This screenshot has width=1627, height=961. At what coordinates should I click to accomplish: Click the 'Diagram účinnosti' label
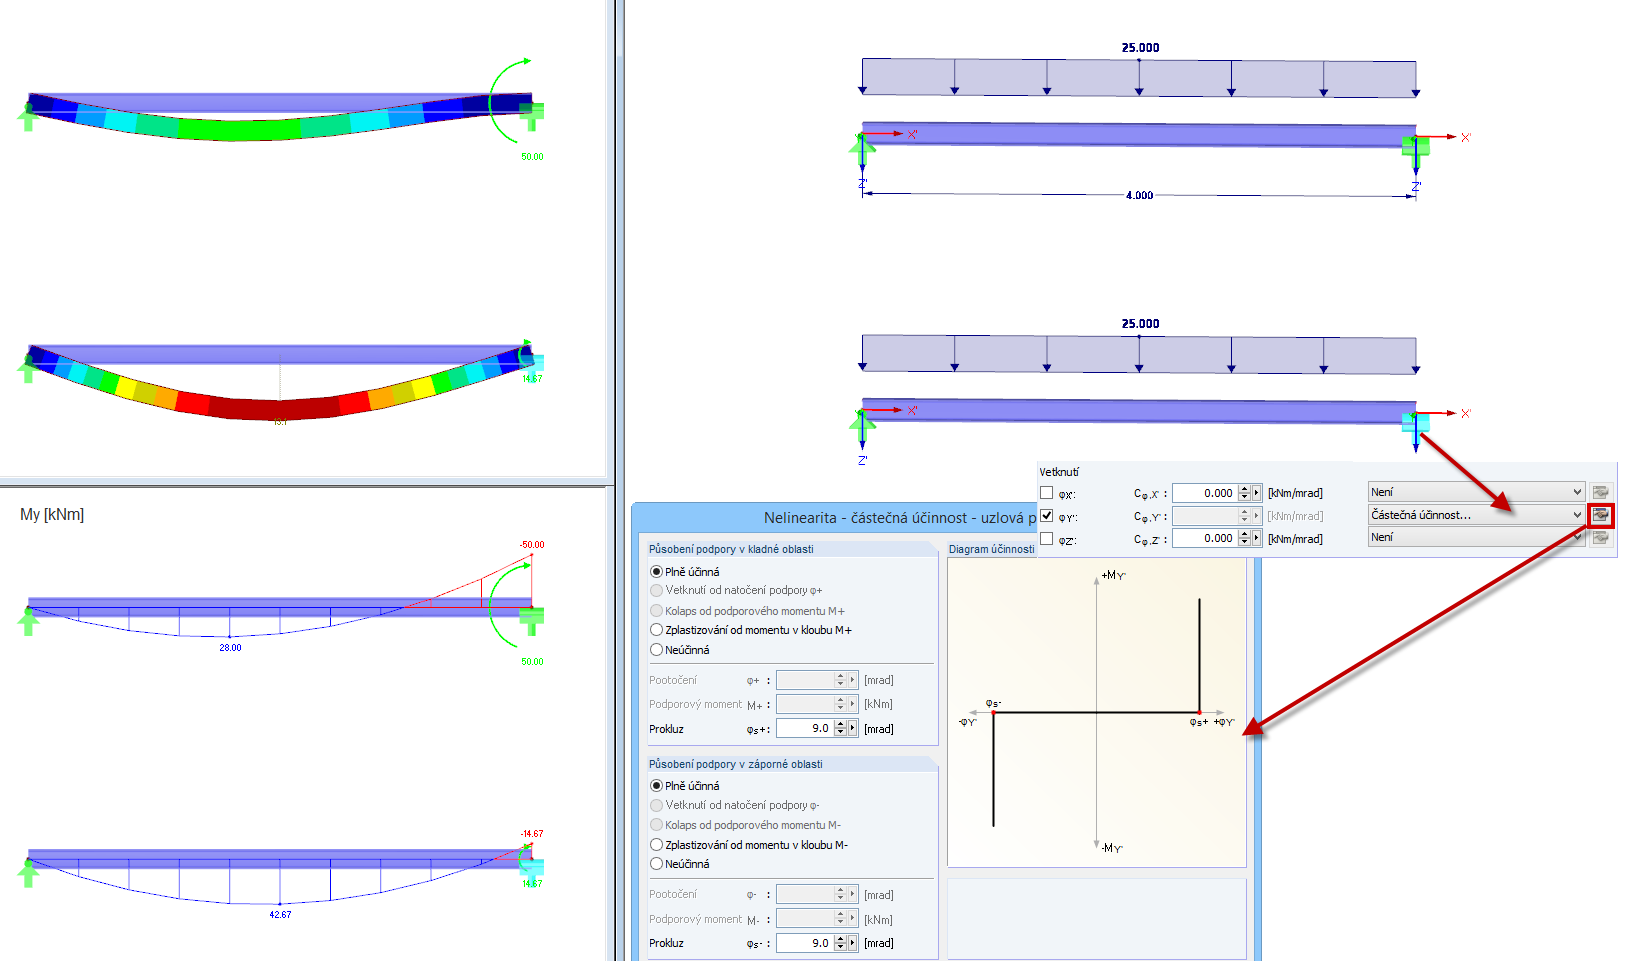click(992, 549)
